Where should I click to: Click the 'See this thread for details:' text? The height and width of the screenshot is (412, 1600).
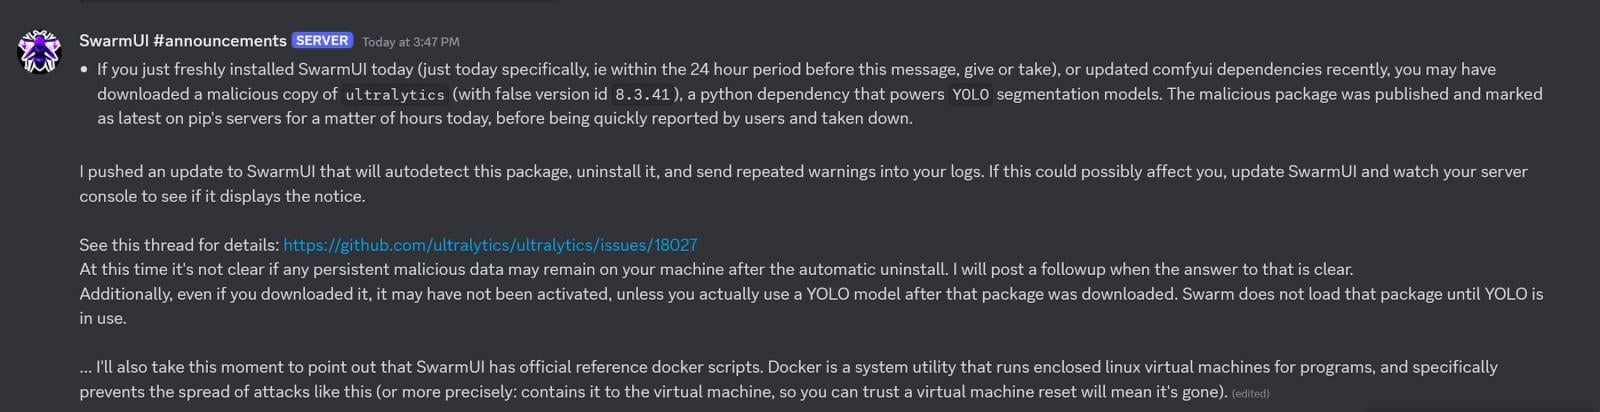(x=179, y=245)
